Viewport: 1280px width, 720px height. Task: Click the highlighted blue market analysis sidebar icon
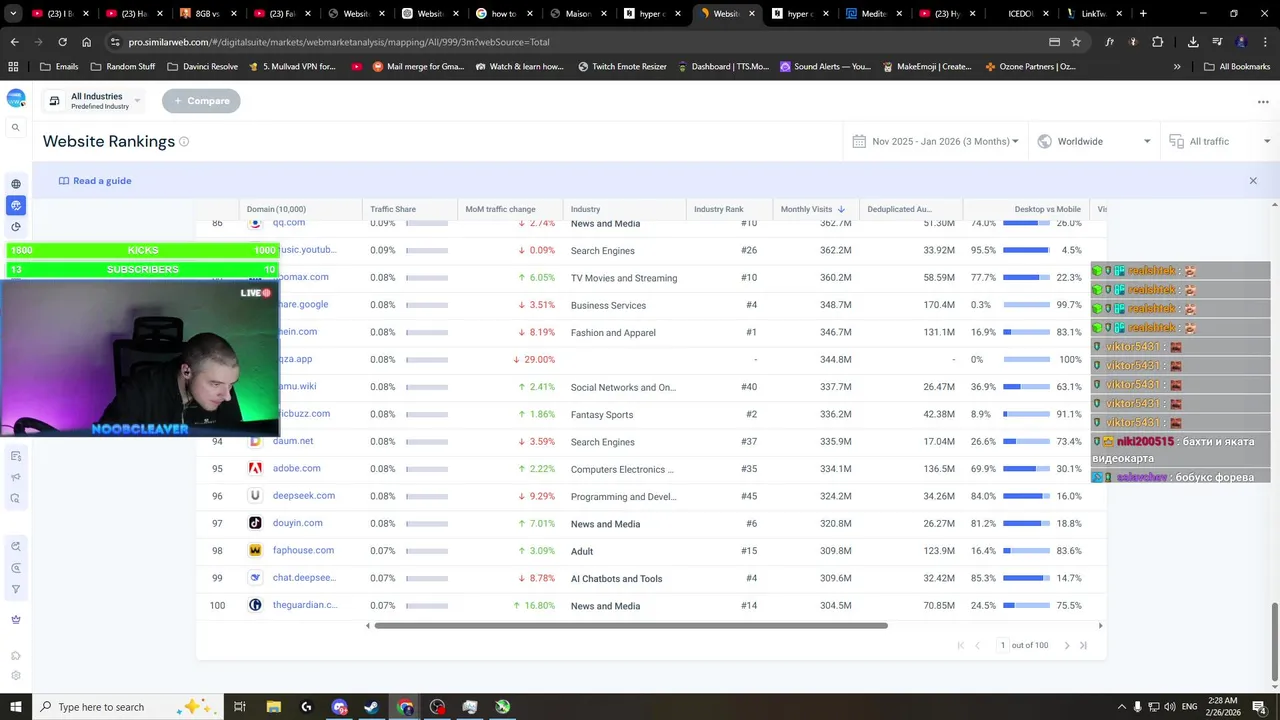(15, 205)
